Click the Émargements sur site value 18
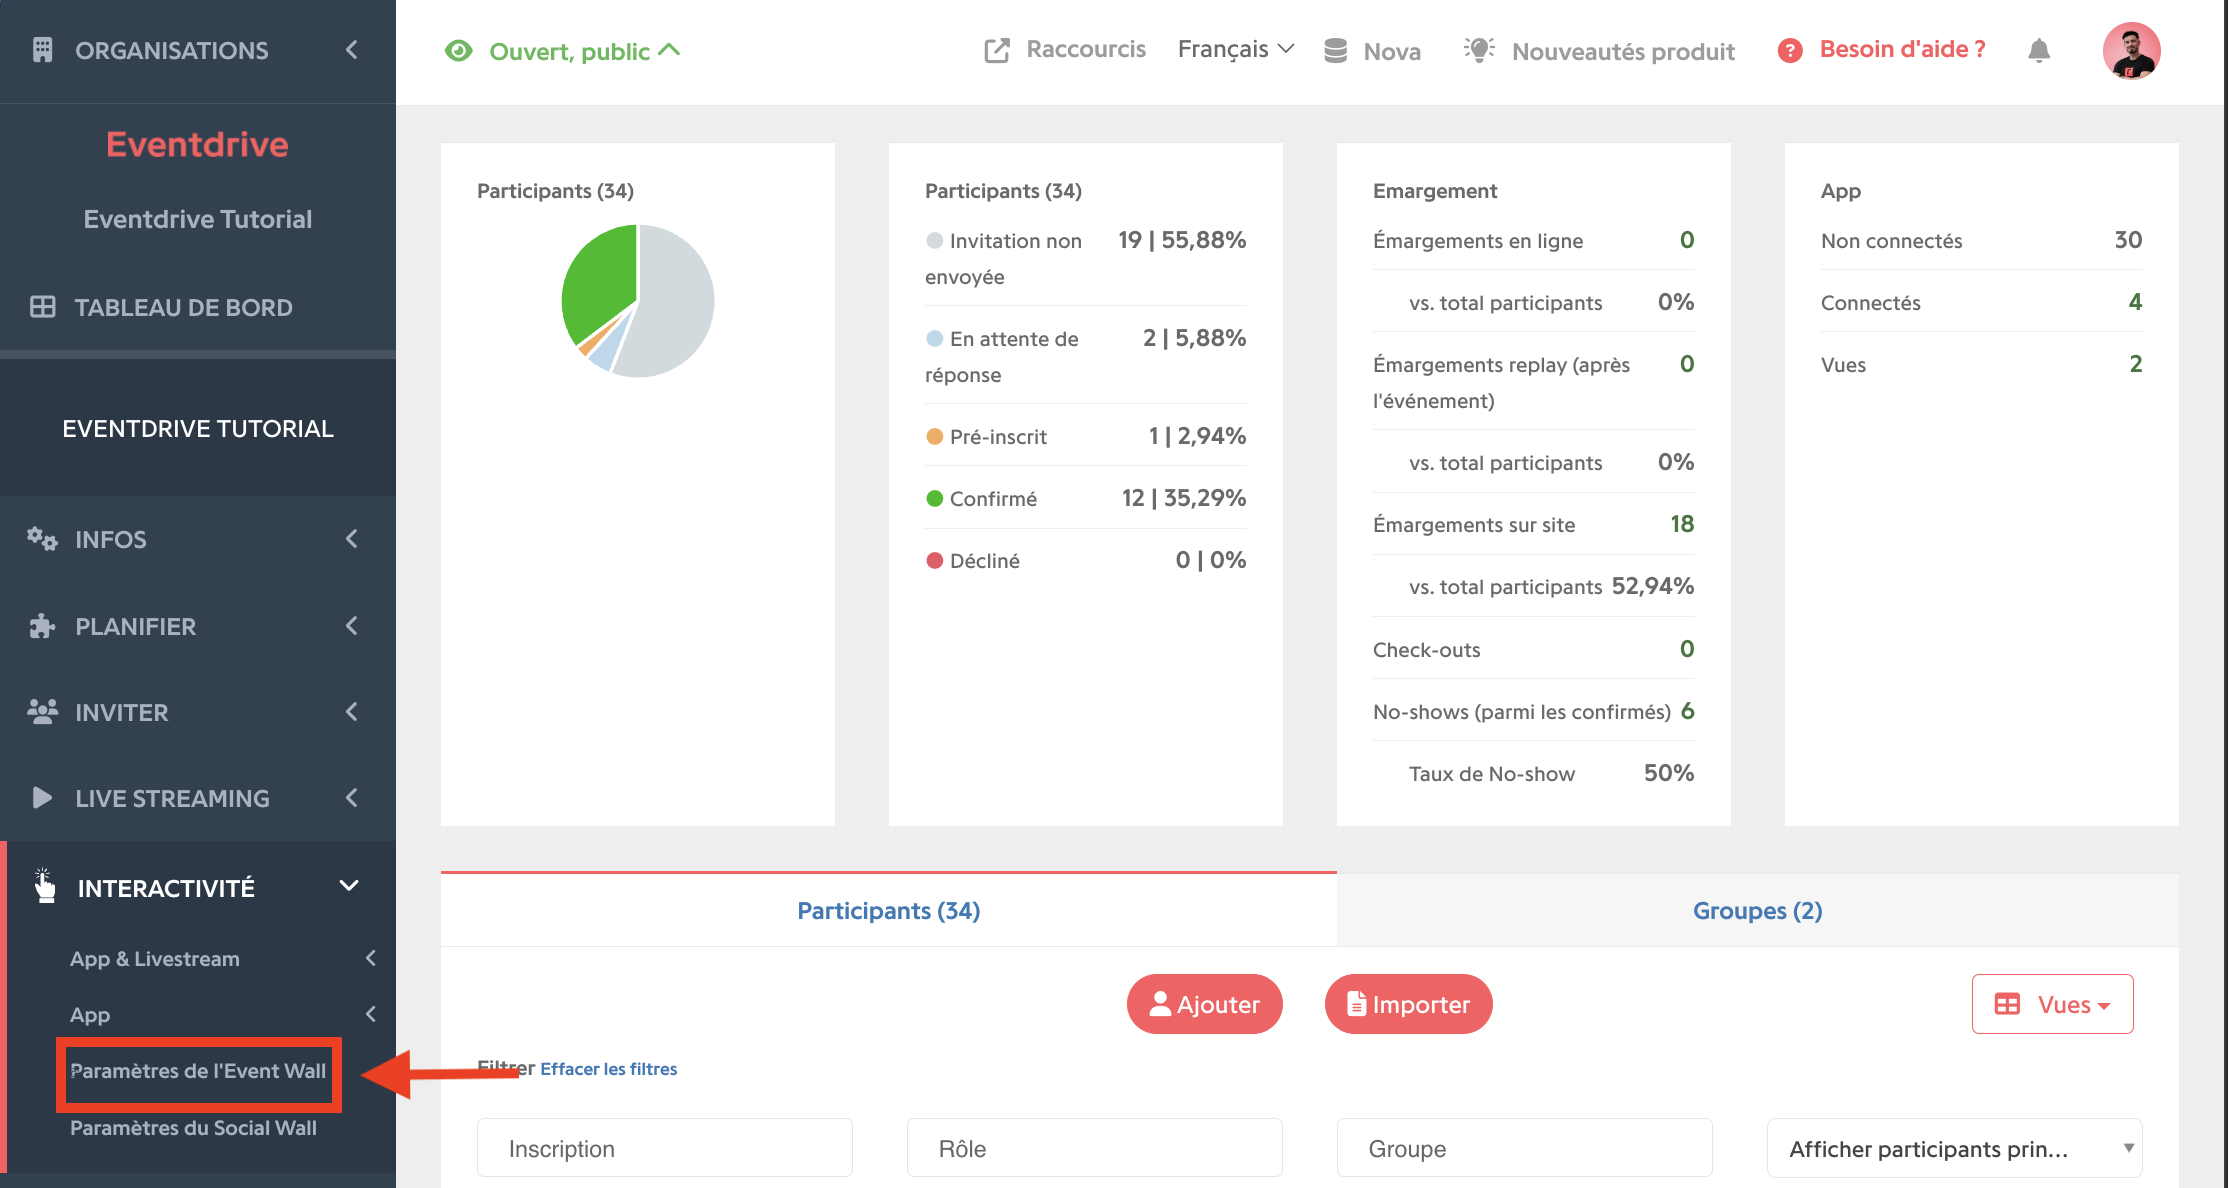This screenshot has width=2228, height=1188. coord(1682,524)
